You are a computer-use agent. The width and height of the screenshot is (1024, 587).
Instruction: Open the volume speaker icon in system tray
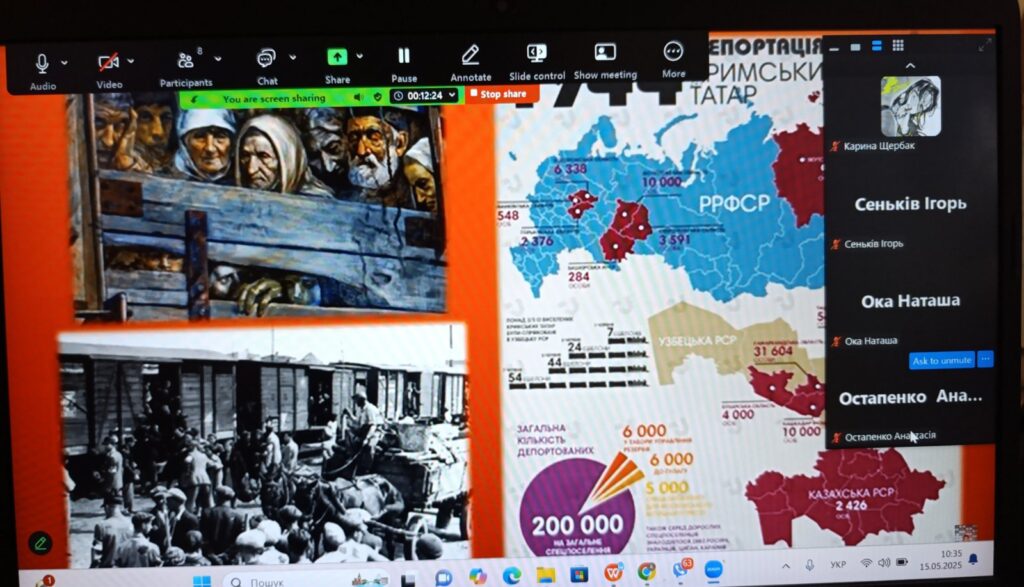pyautogui.click(x=884, y=562)
